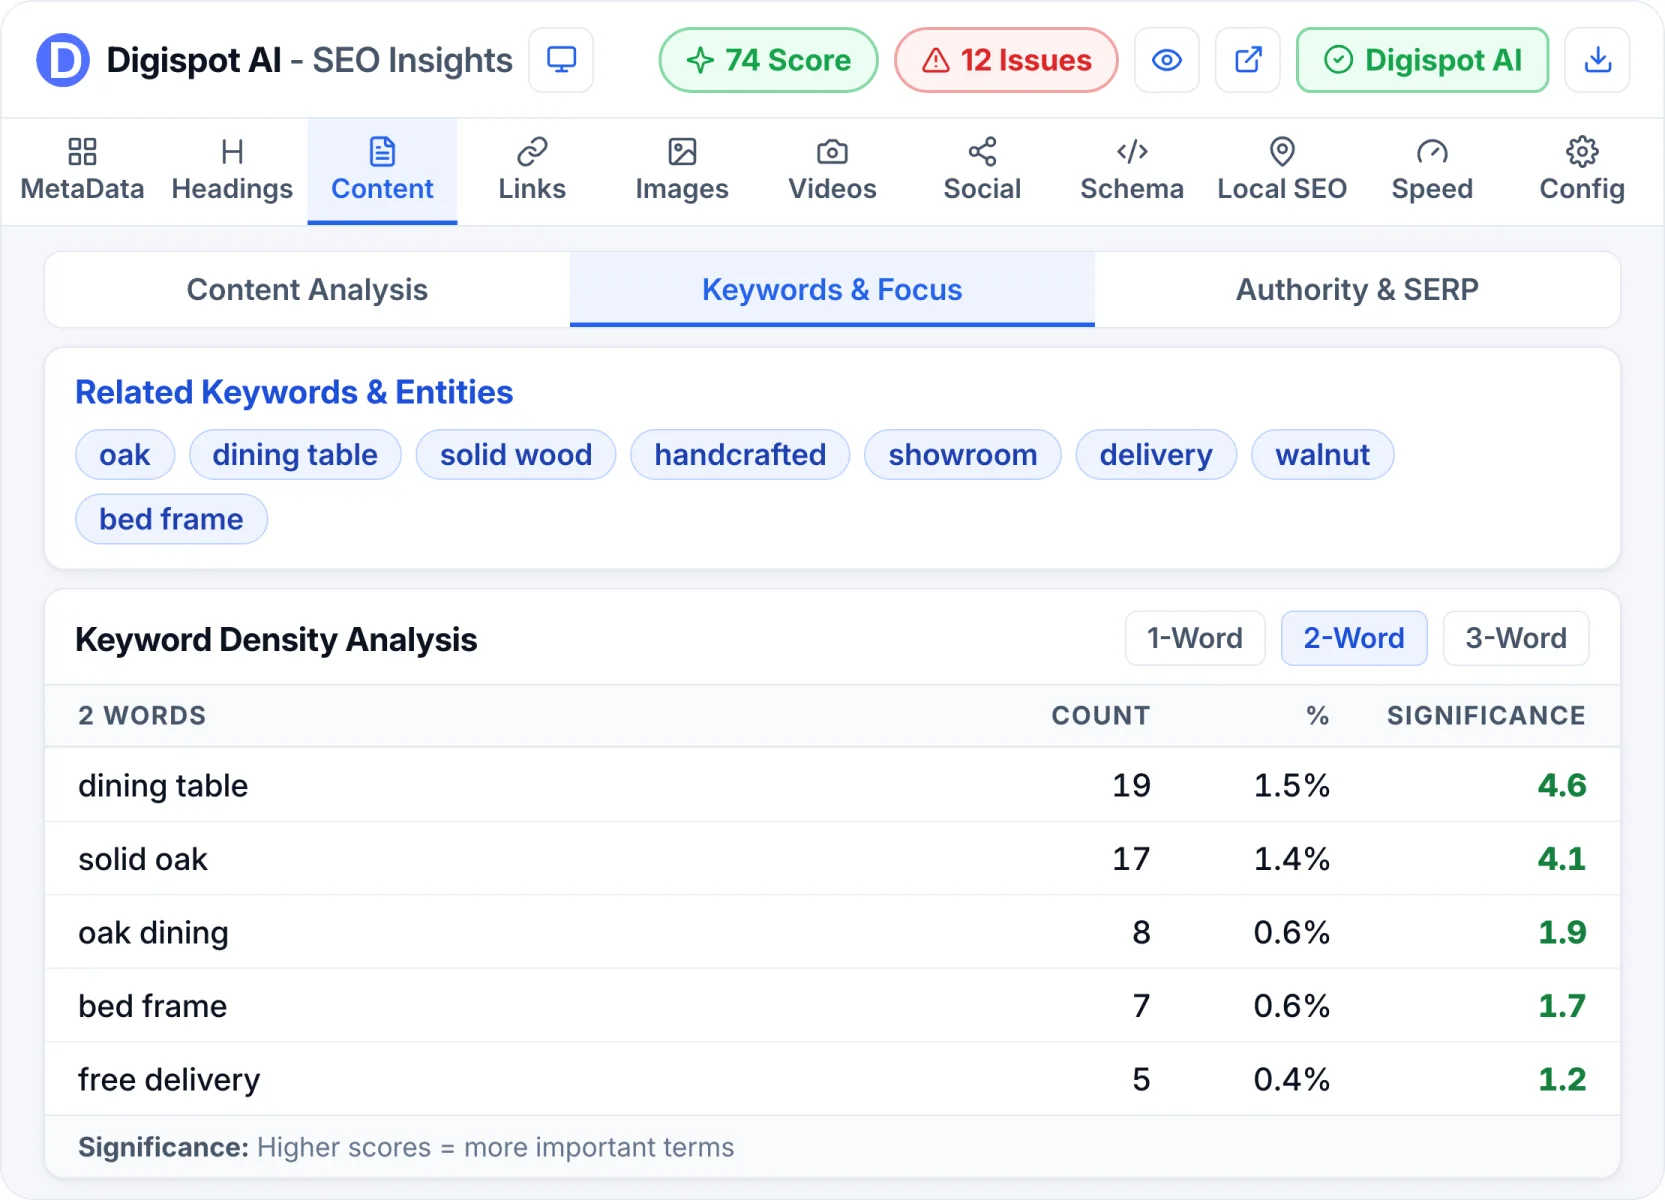Click the 'oak dining' row text
1665x1200 pixels.
[x=153, y=933]
